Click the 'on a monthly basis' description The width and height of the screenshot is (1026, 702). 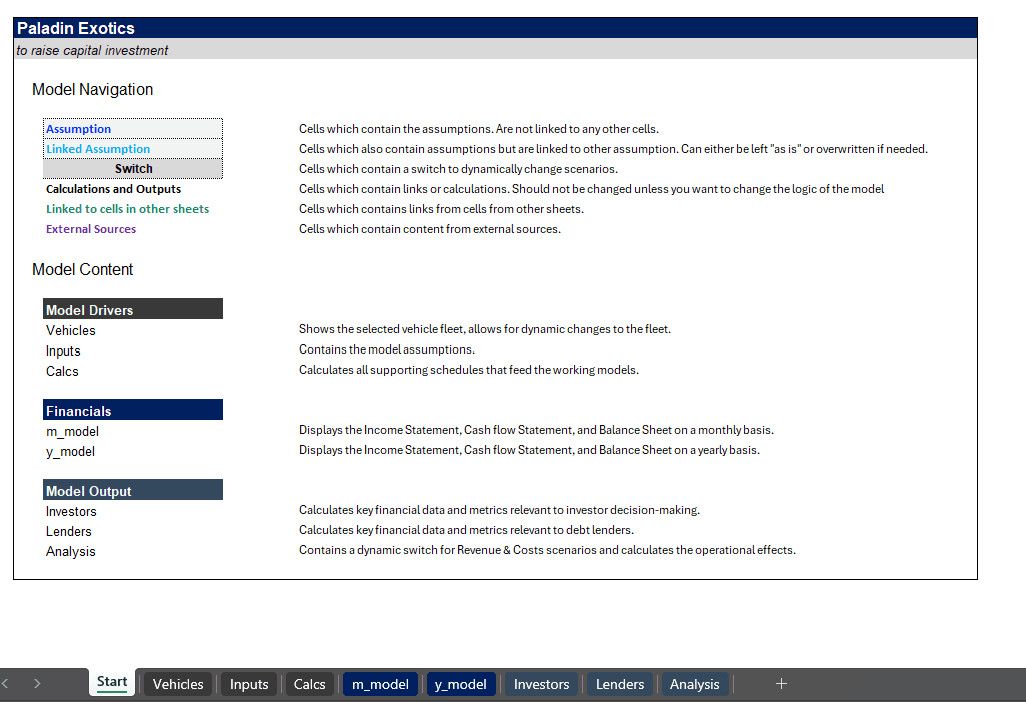point(537,430)
